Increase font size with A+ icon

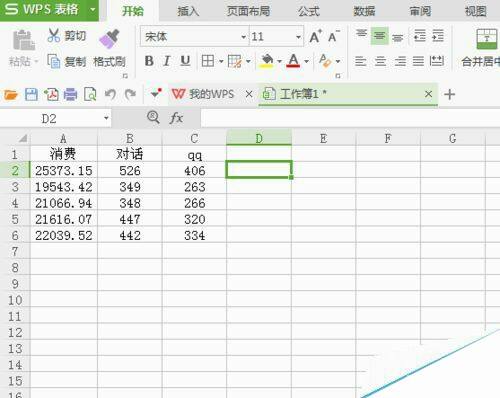coord(315,36)
